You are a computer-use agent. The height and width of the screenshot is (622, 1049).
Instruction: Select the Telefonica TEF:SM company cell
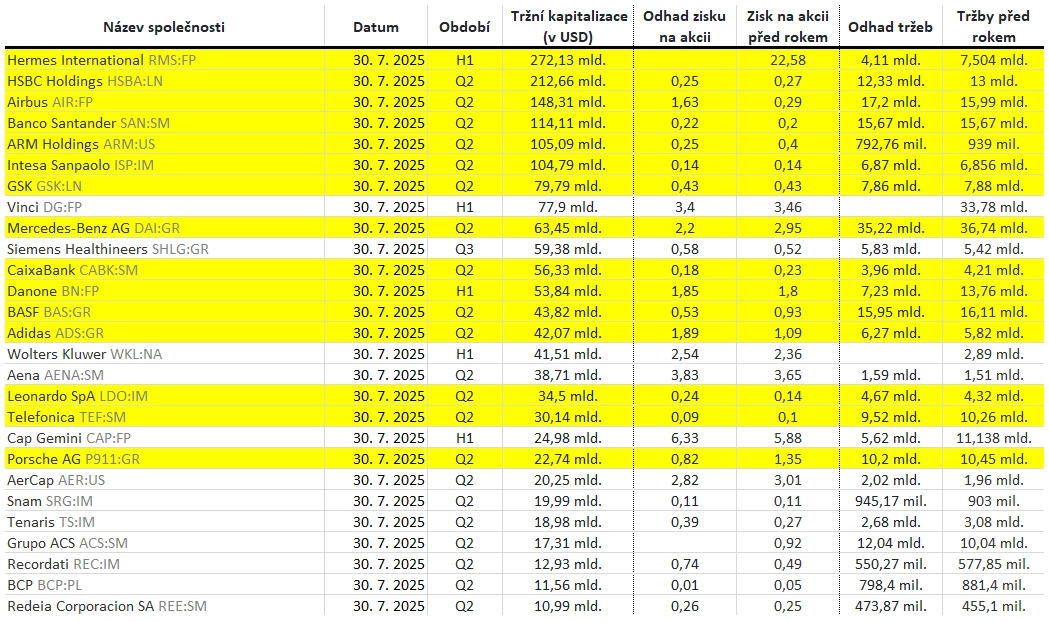[165, 417]
